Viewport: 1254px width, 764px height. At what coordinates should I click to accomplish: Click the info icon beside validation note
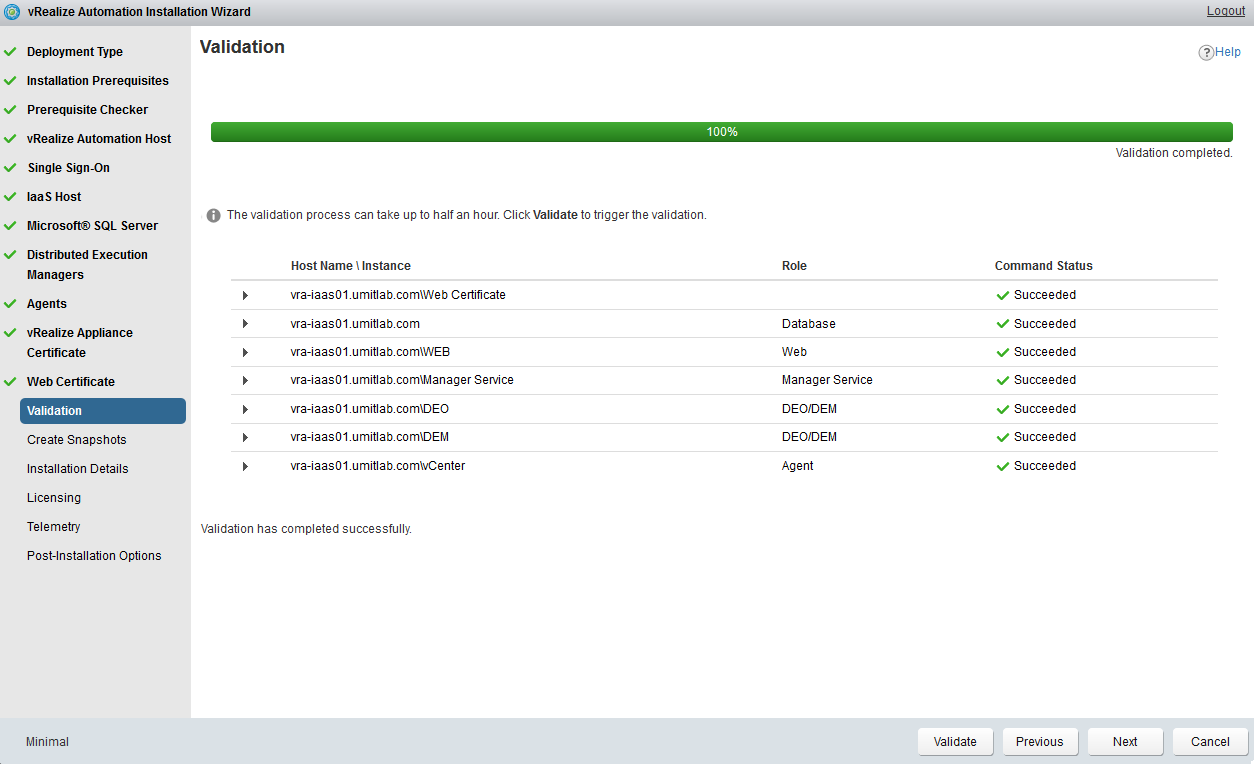tap(213, 215)
